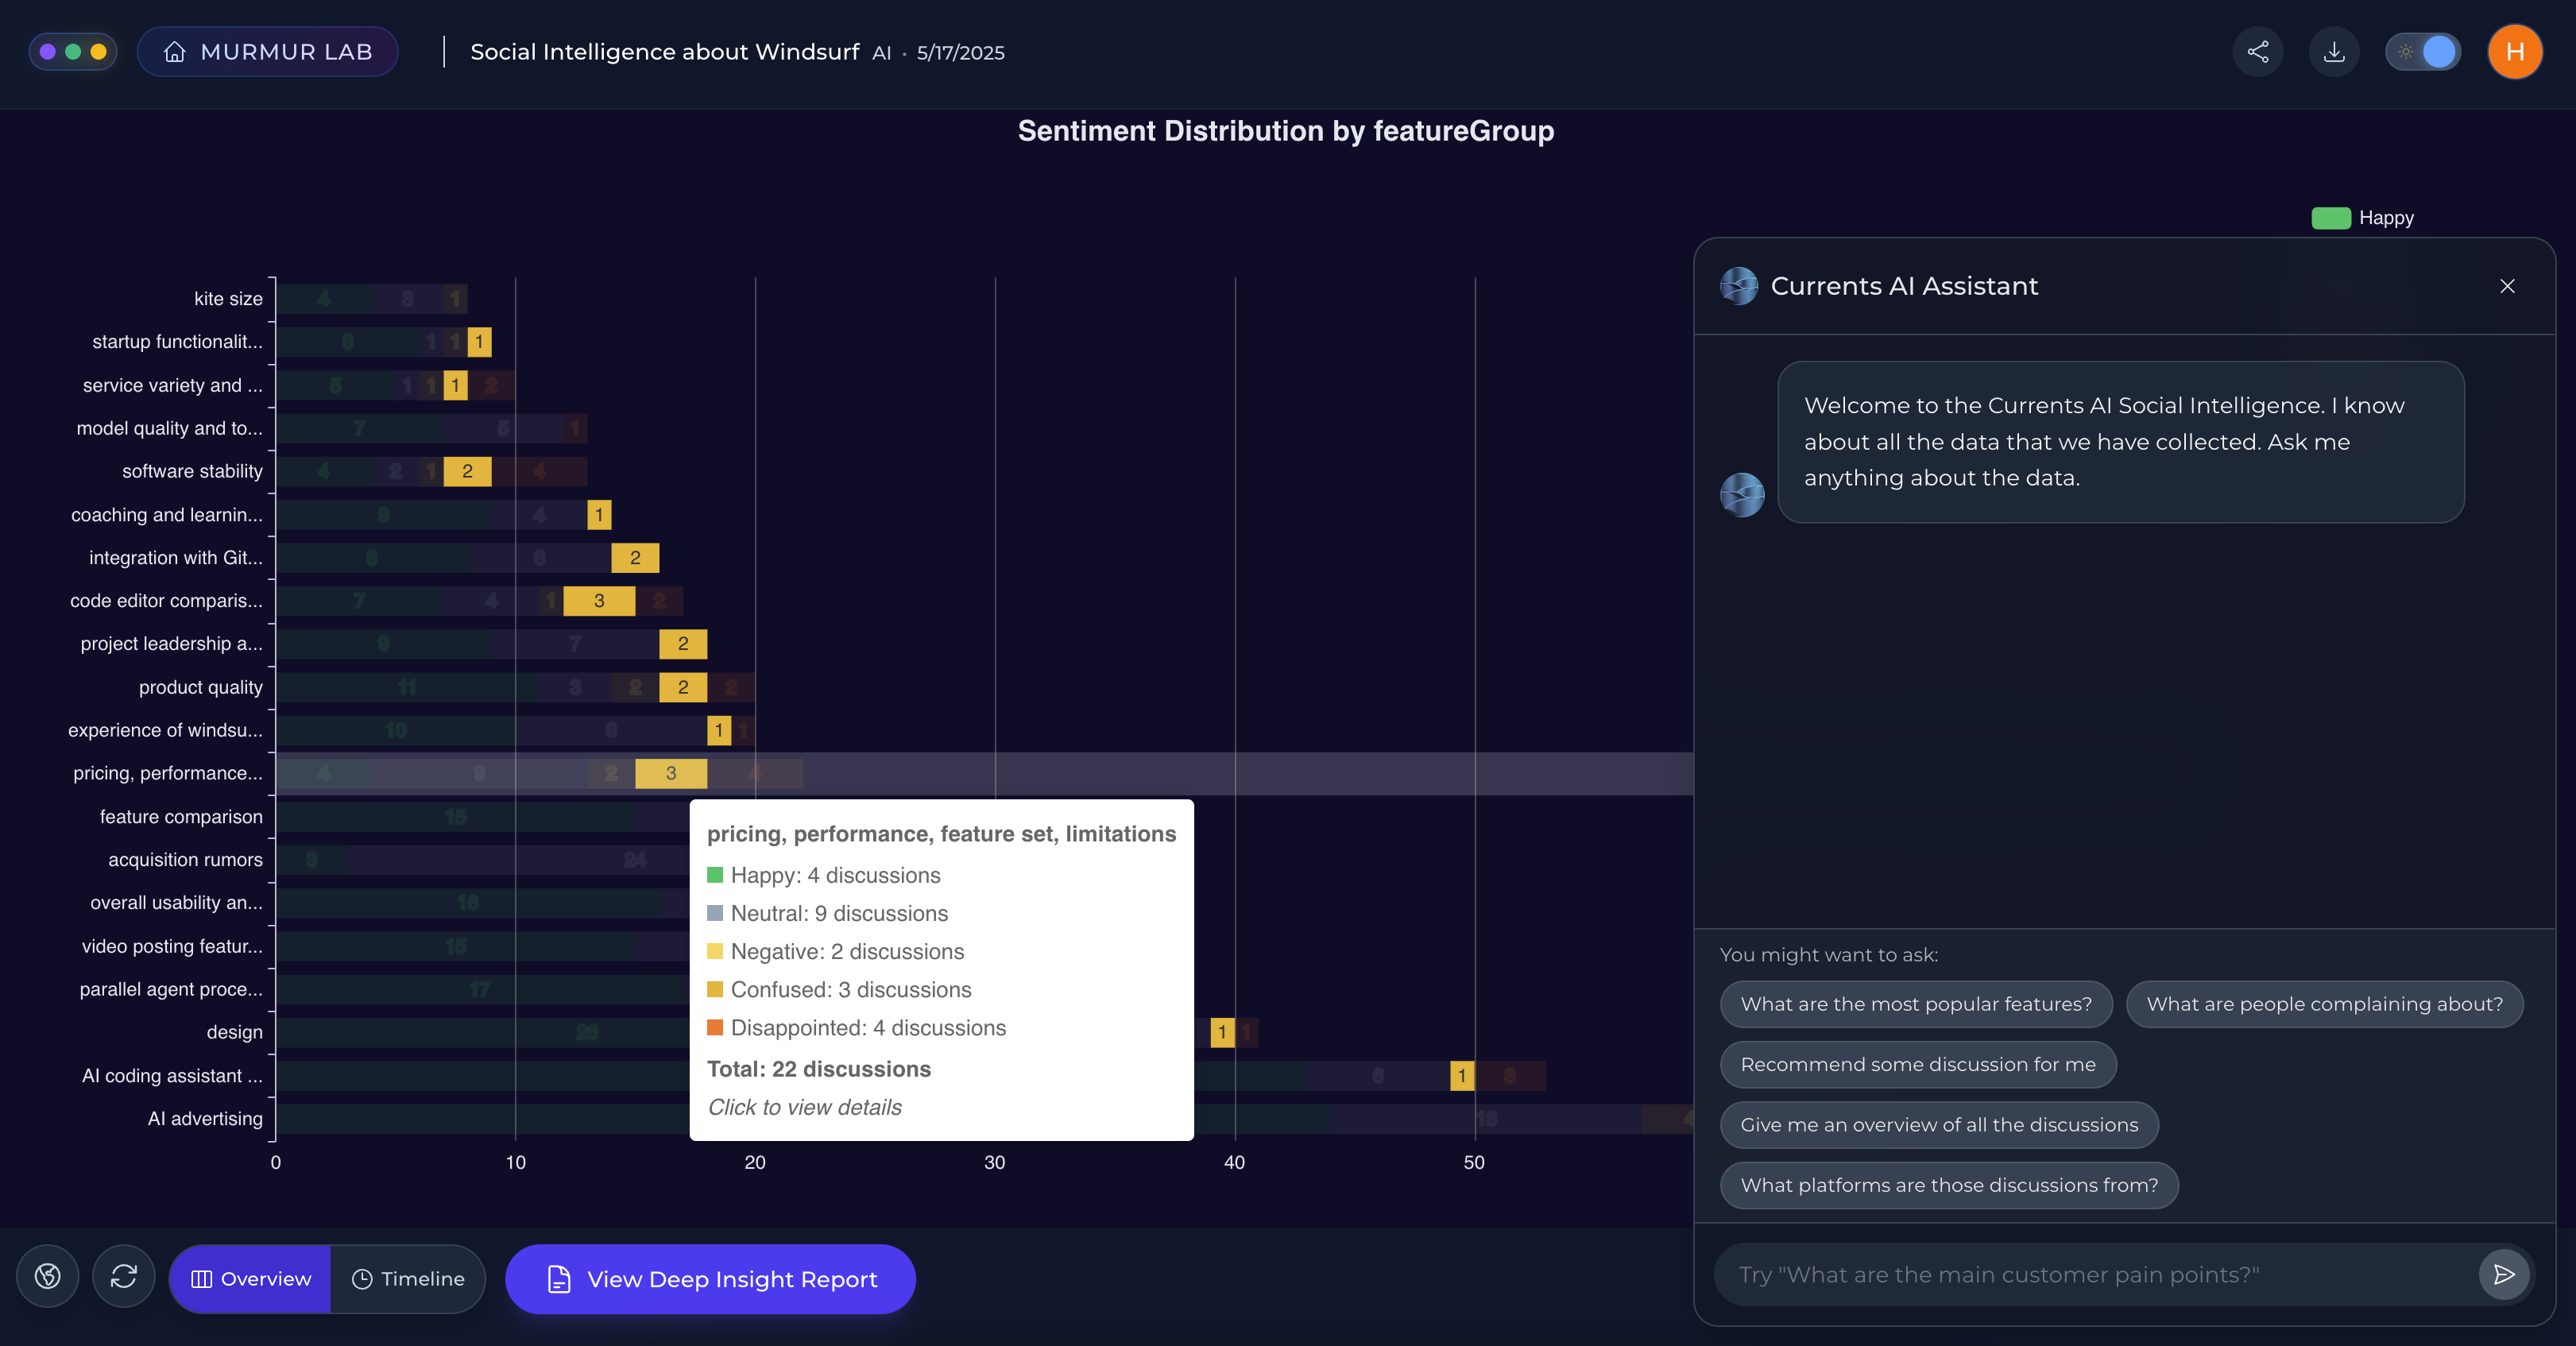Click the download/export icon
The height and width of the screenshot is (1346, 2576).
(x=2334, y=51)
